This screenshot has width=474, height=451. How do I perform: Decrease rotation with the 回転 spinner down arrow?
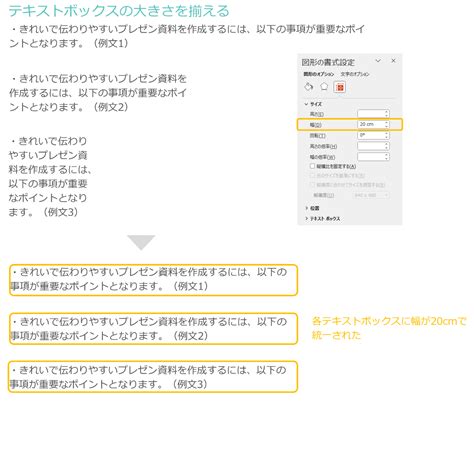pos(387,137)
